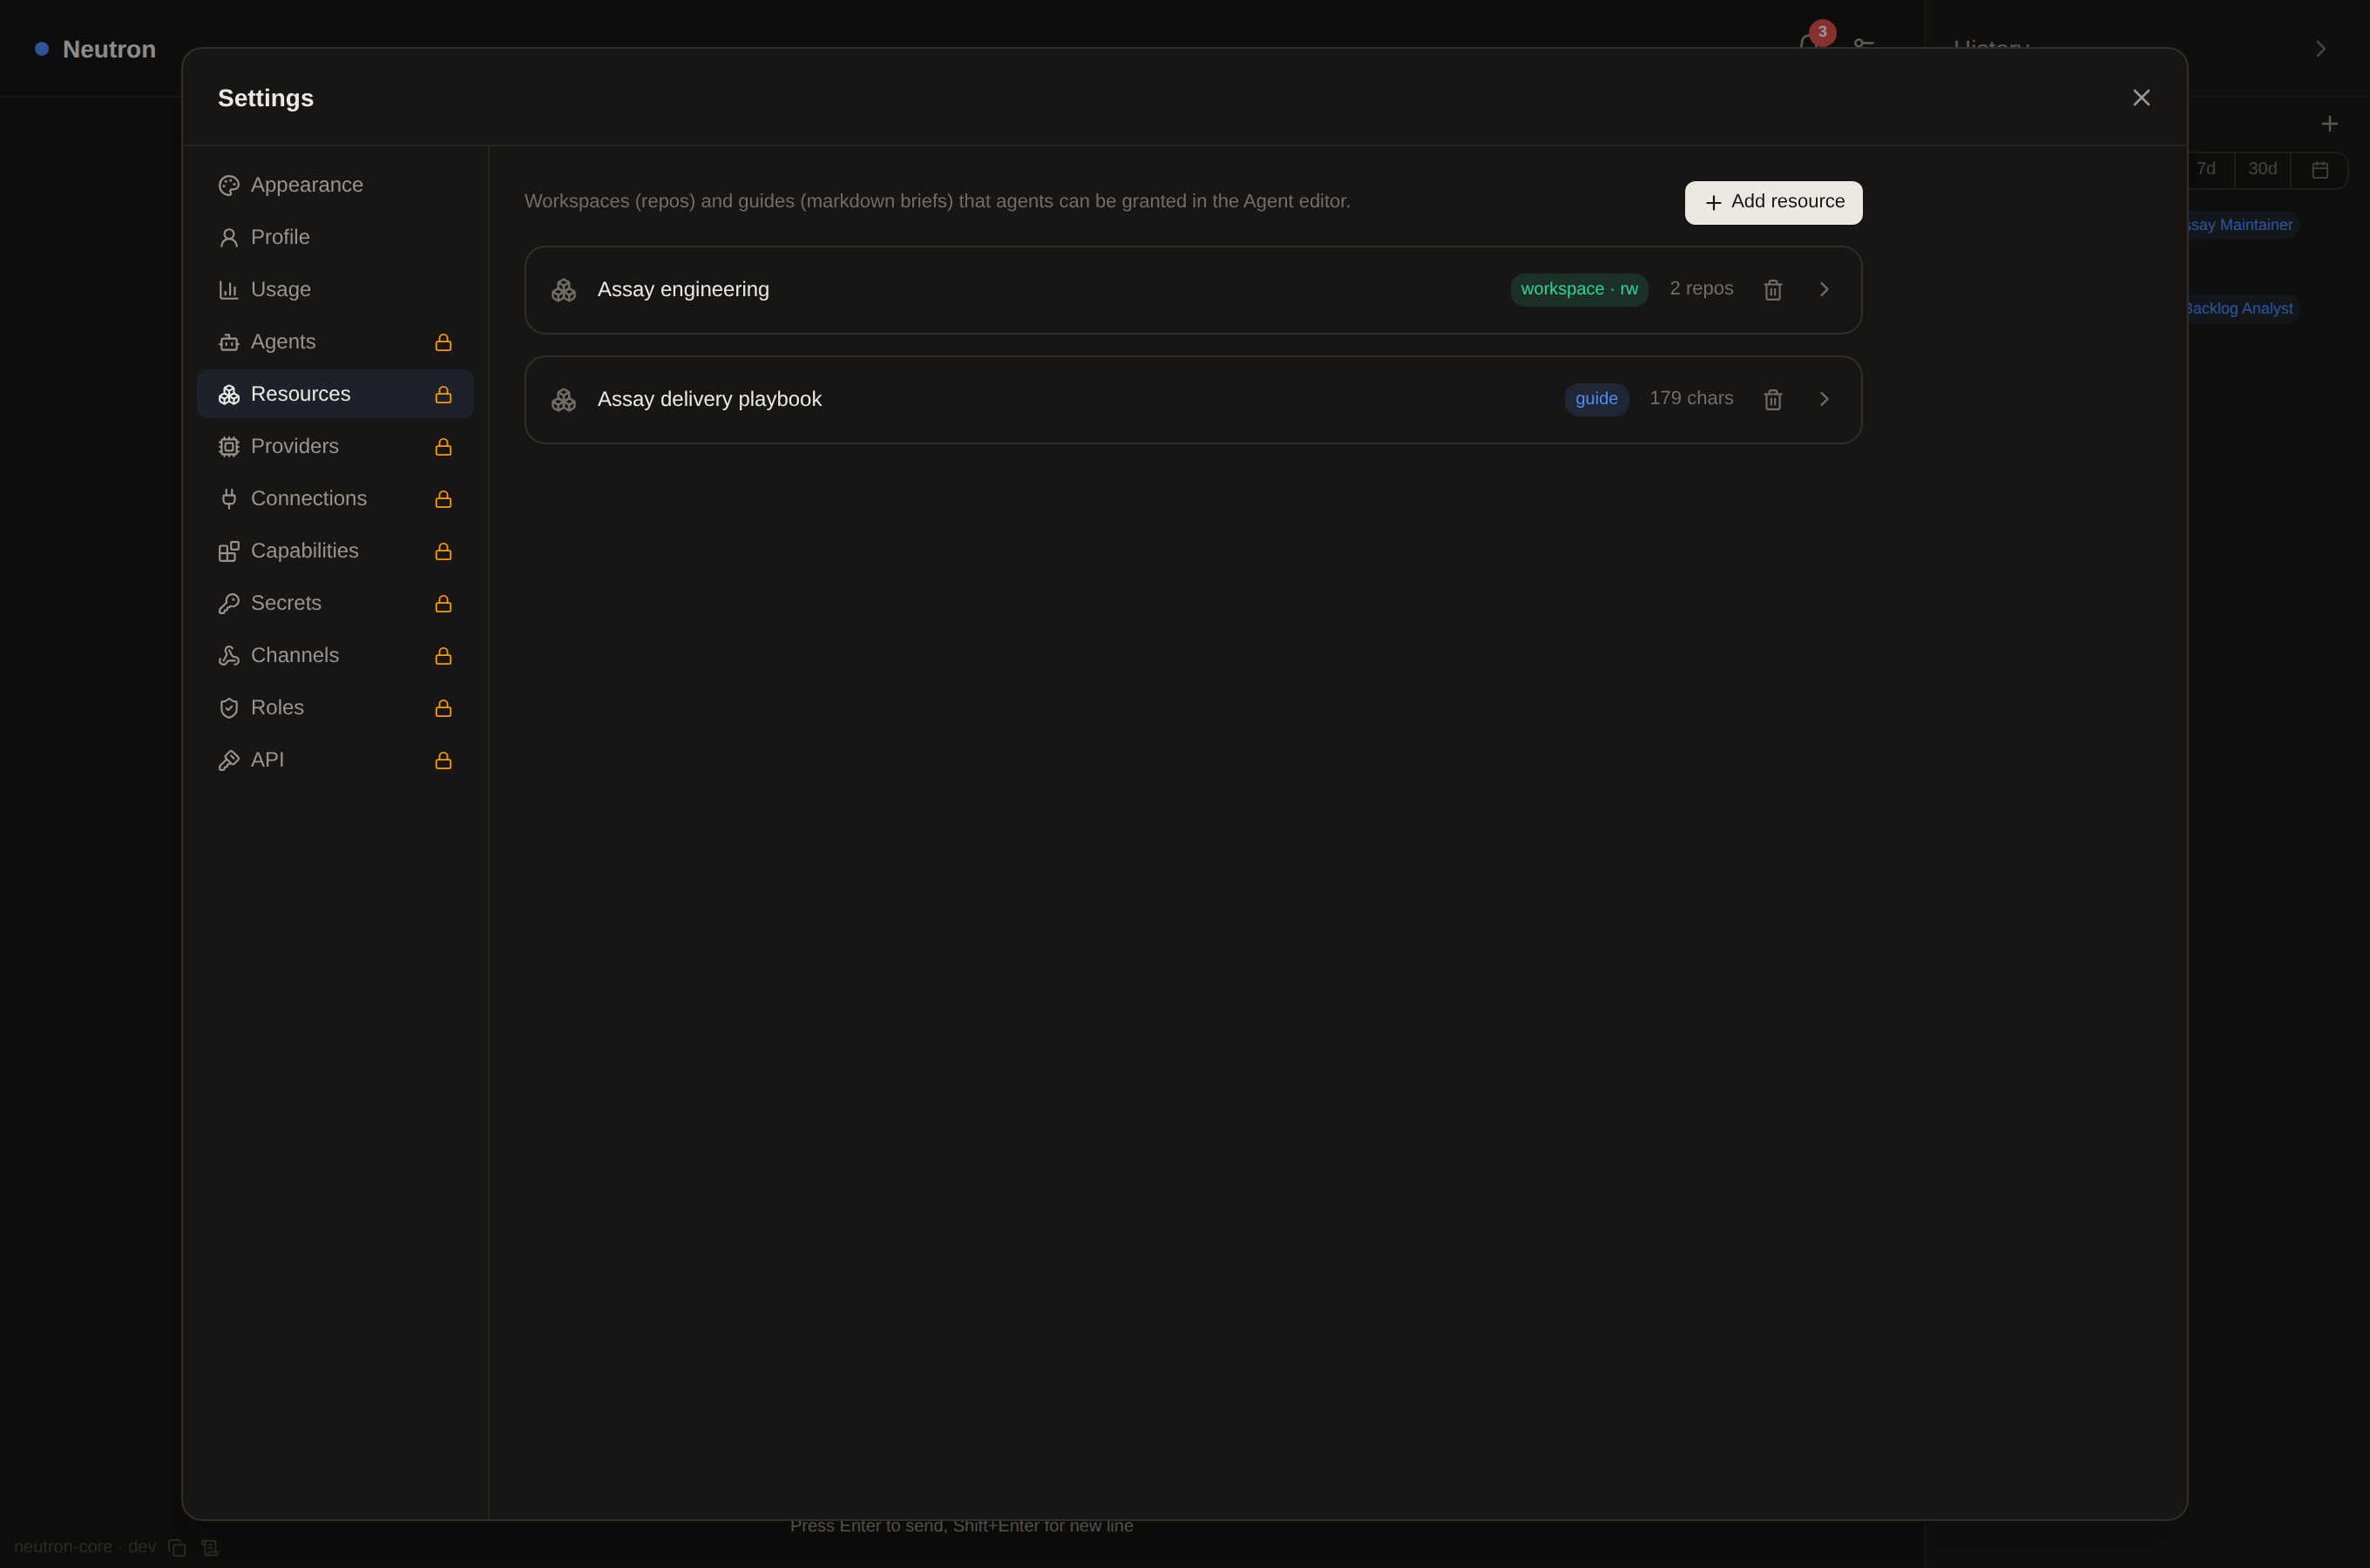
Task: Click the Assay engineering resource icon
Action: 564,290
